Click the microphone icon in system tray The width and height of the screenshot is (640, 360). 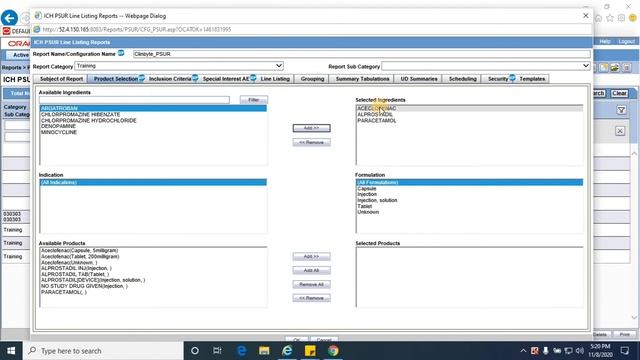coord(546,351)
